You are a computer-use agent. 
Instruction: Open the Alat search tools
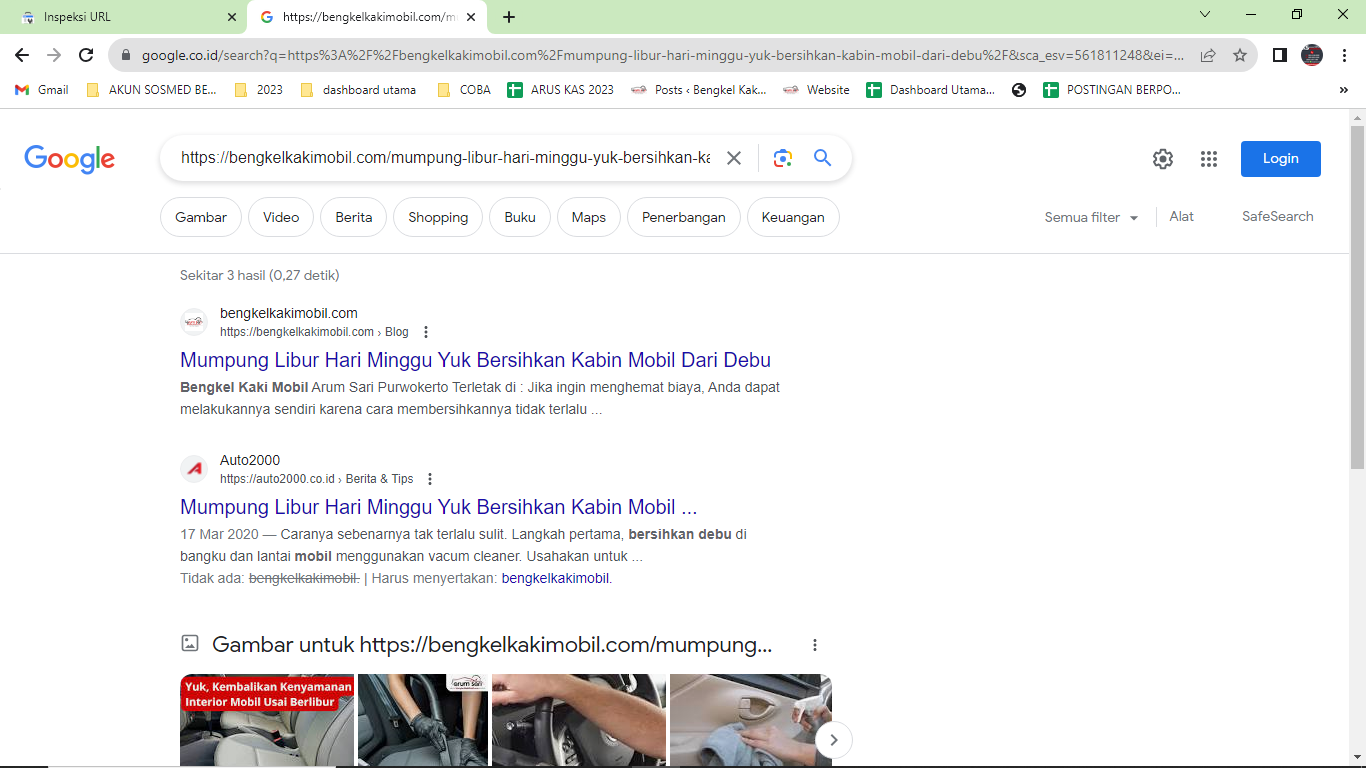pos(1182,216)
